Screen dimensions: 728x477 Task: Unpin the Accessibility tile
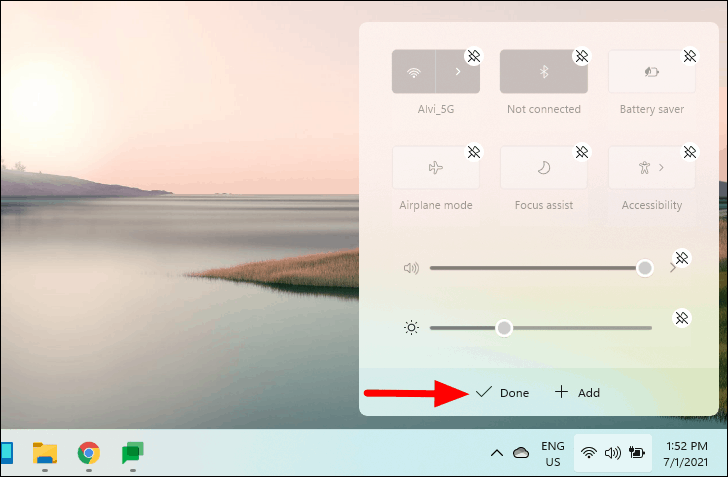(689, 152)
